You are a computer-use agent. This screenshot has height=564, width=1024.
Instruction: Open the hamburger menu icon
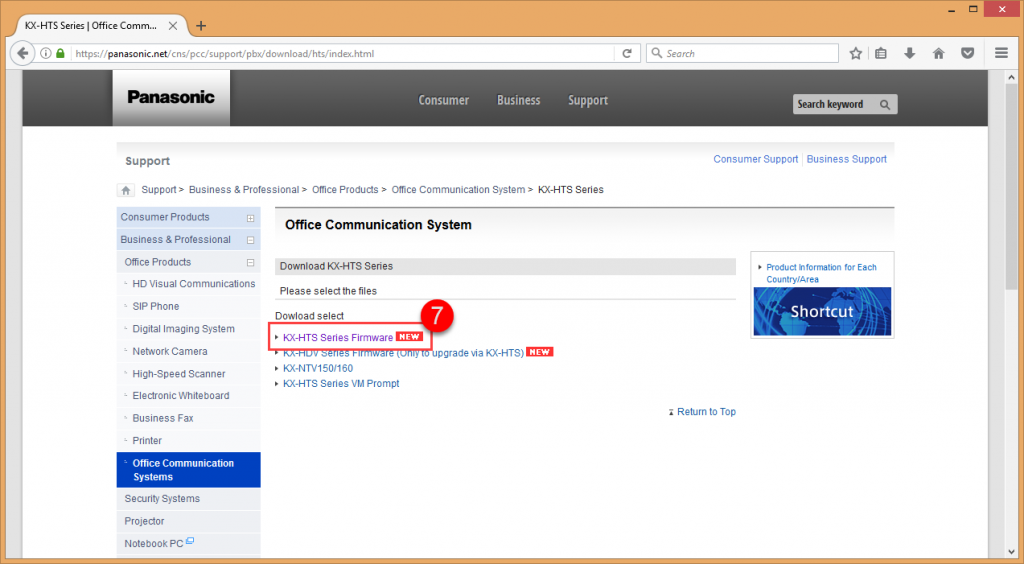click(1001, 54)
